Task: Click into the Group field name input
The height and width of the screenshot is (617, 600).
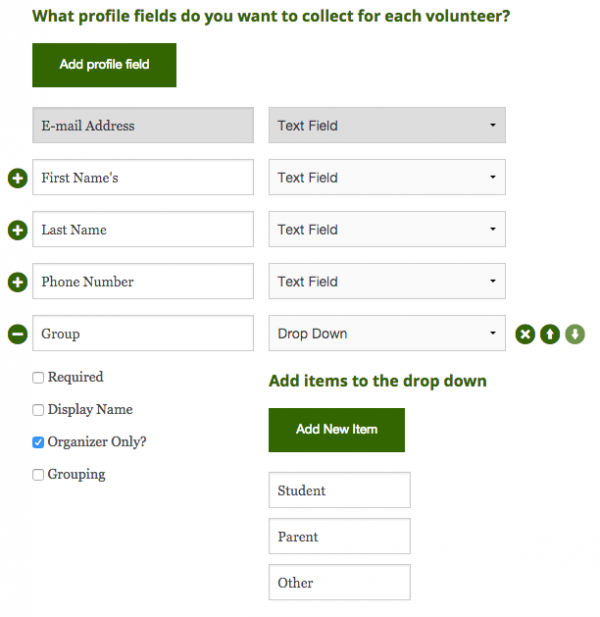Action: (143, 333)
